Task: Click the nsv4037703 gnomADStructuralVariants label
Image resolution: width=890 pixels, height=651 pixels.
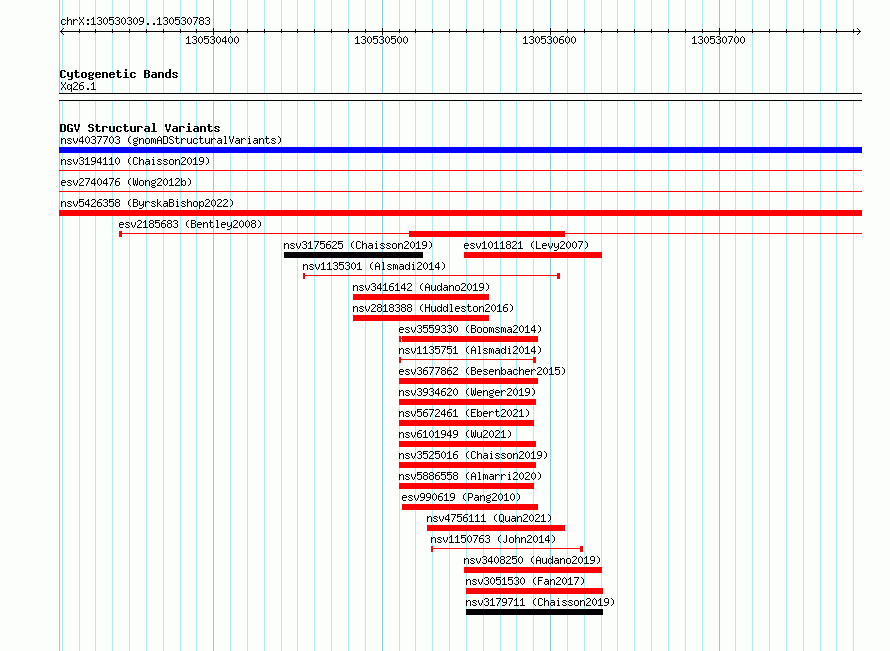Action: click(x=171, y=140)
